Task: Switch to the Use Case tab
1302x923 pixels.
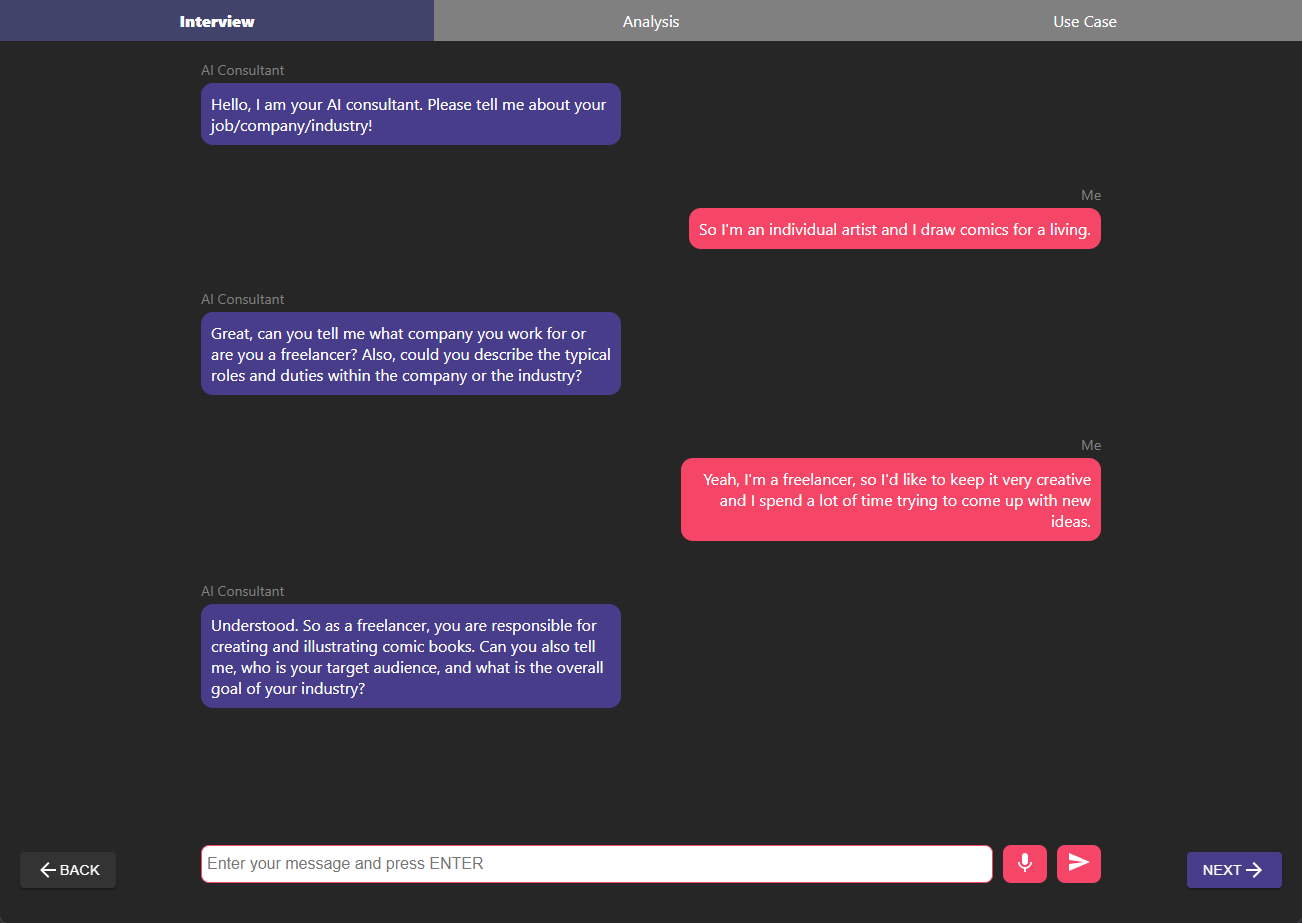Action: (1085, 21)
